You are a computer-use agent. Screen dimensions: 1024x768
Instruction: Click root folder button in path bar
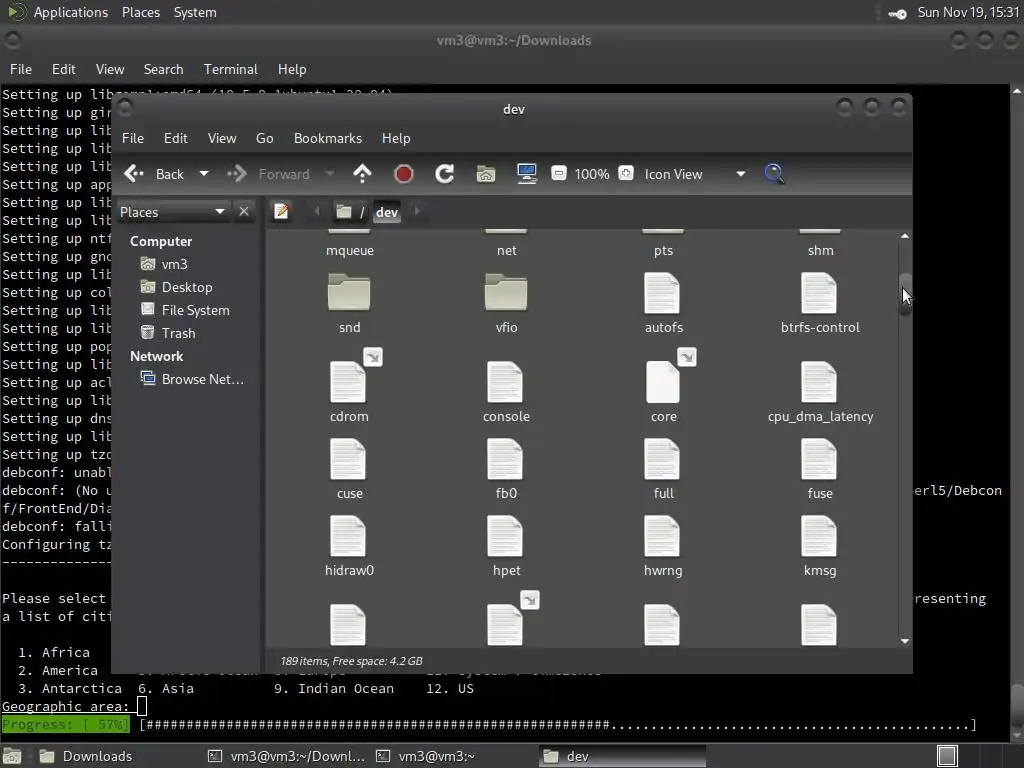[x=350, y=212]
